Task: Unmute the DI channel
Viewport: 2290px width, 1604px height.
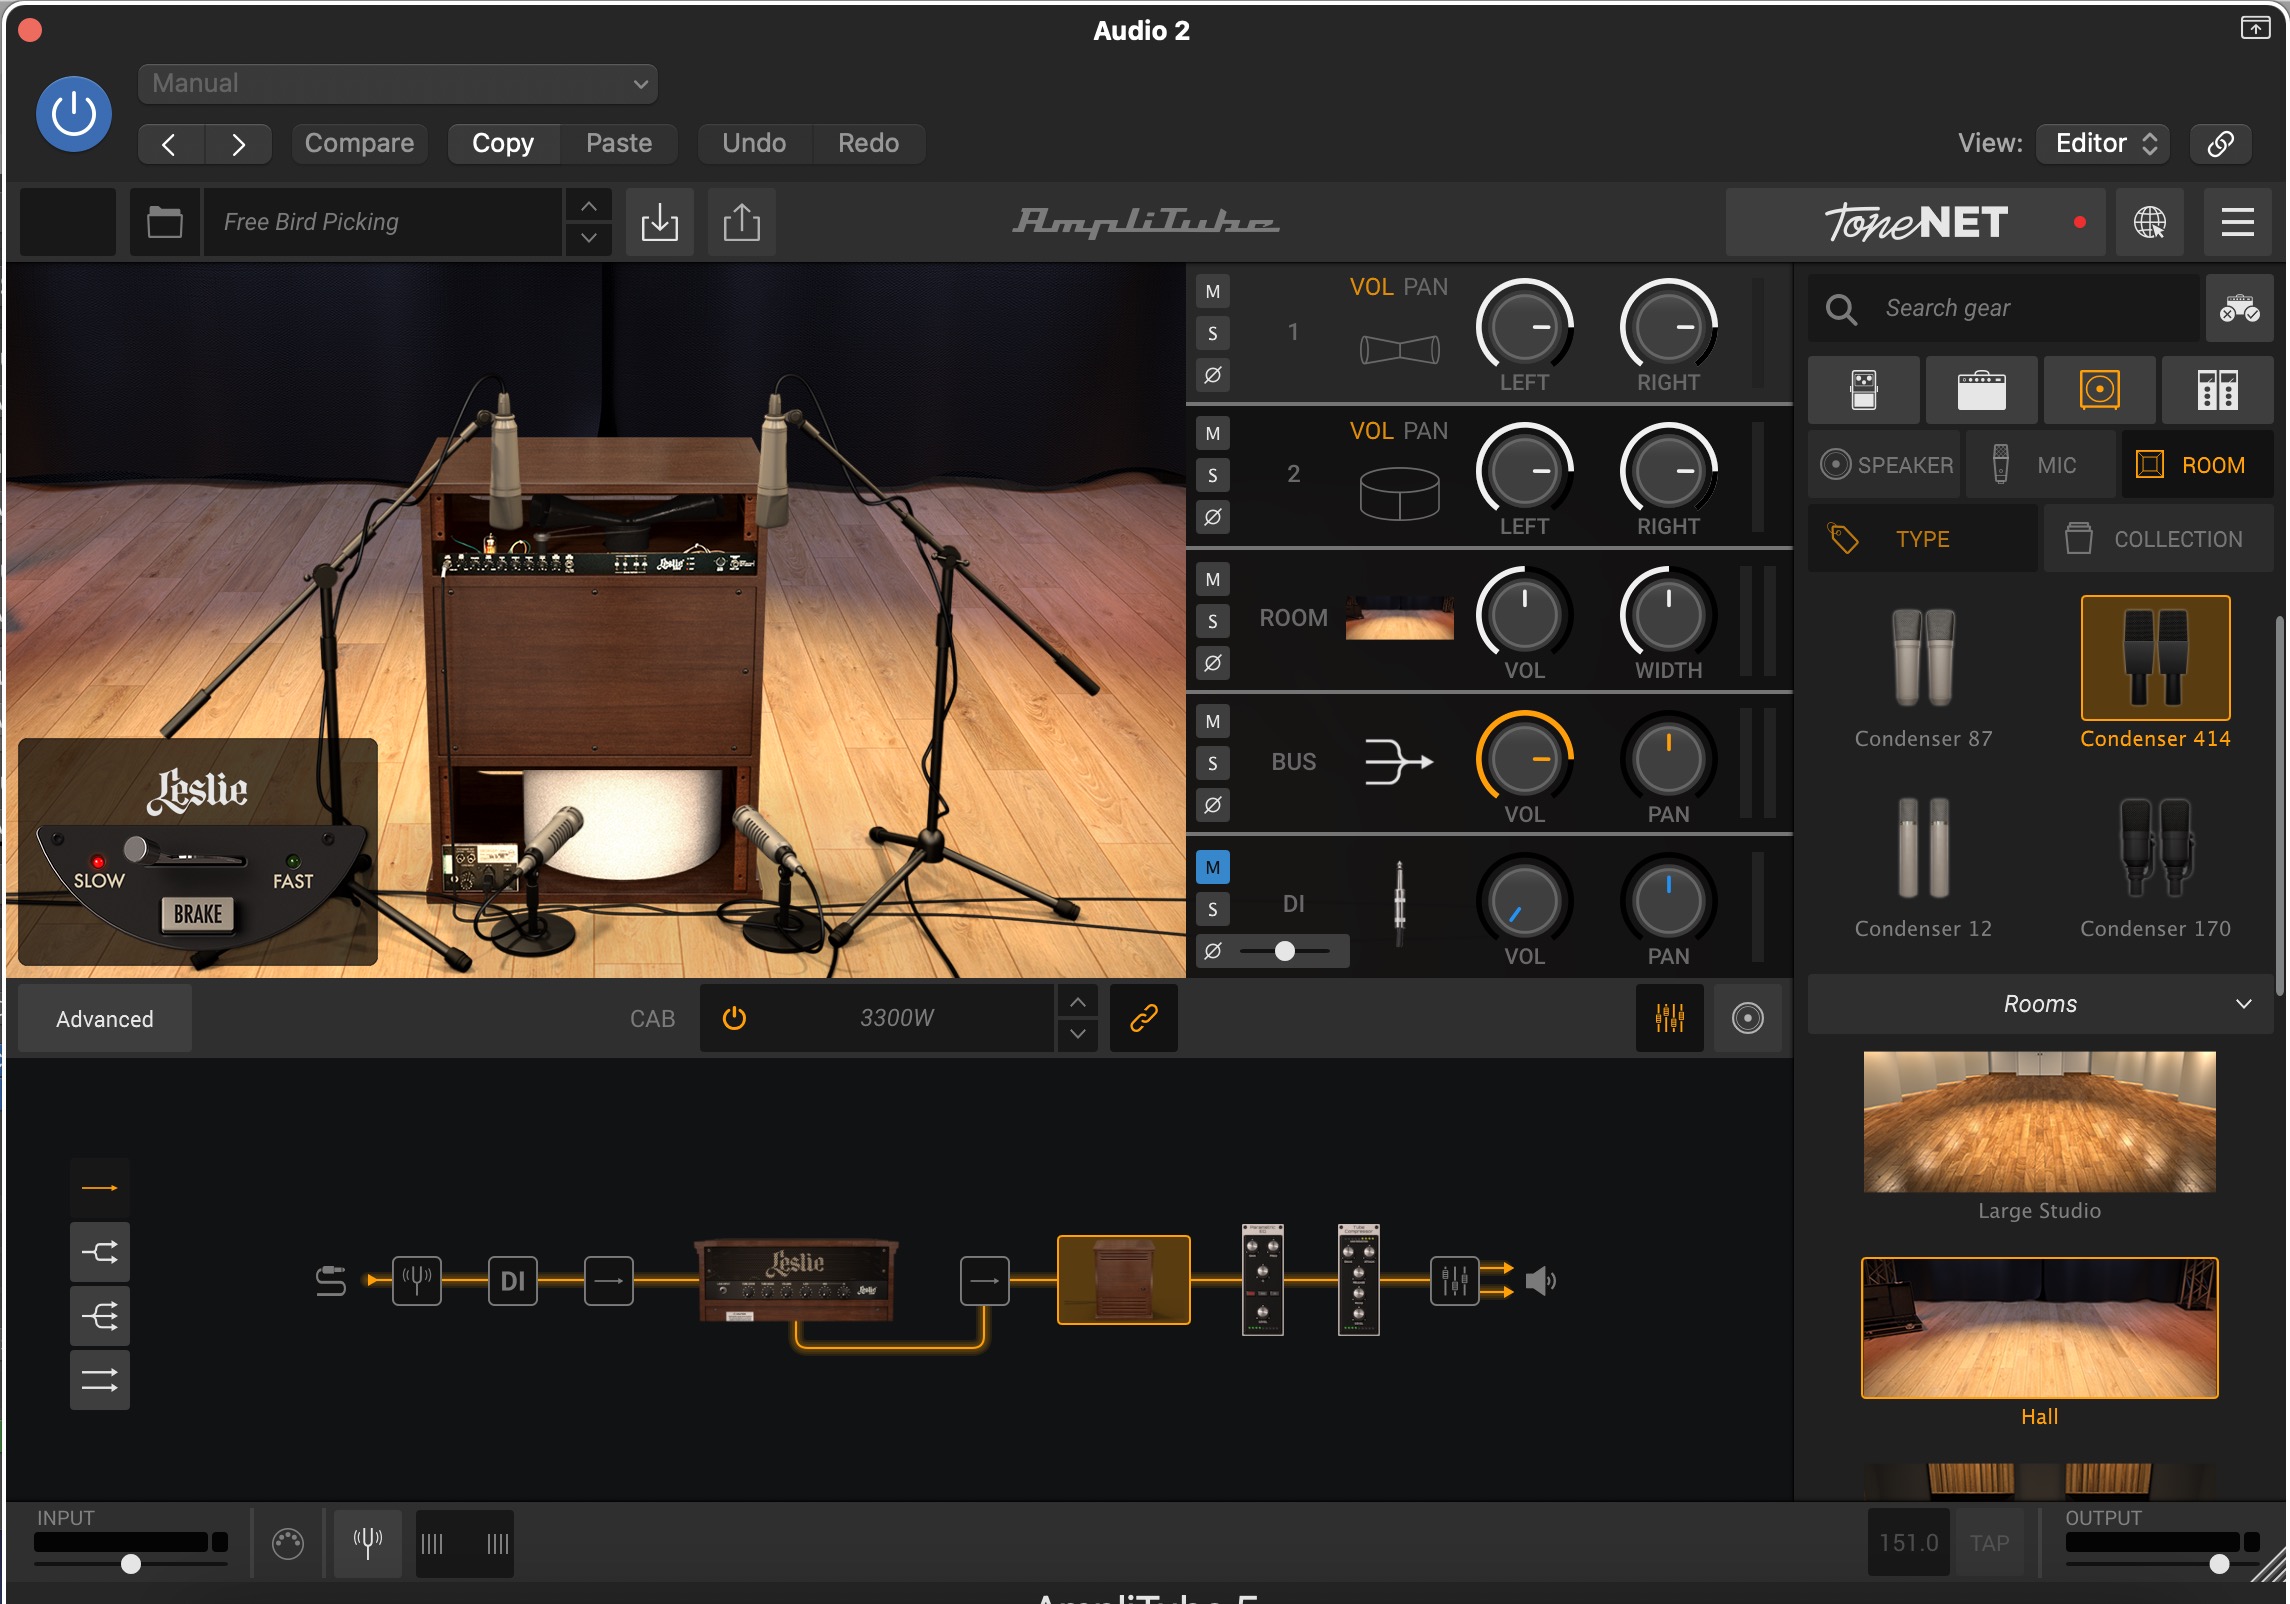Action: click(x=1213, y=868)
